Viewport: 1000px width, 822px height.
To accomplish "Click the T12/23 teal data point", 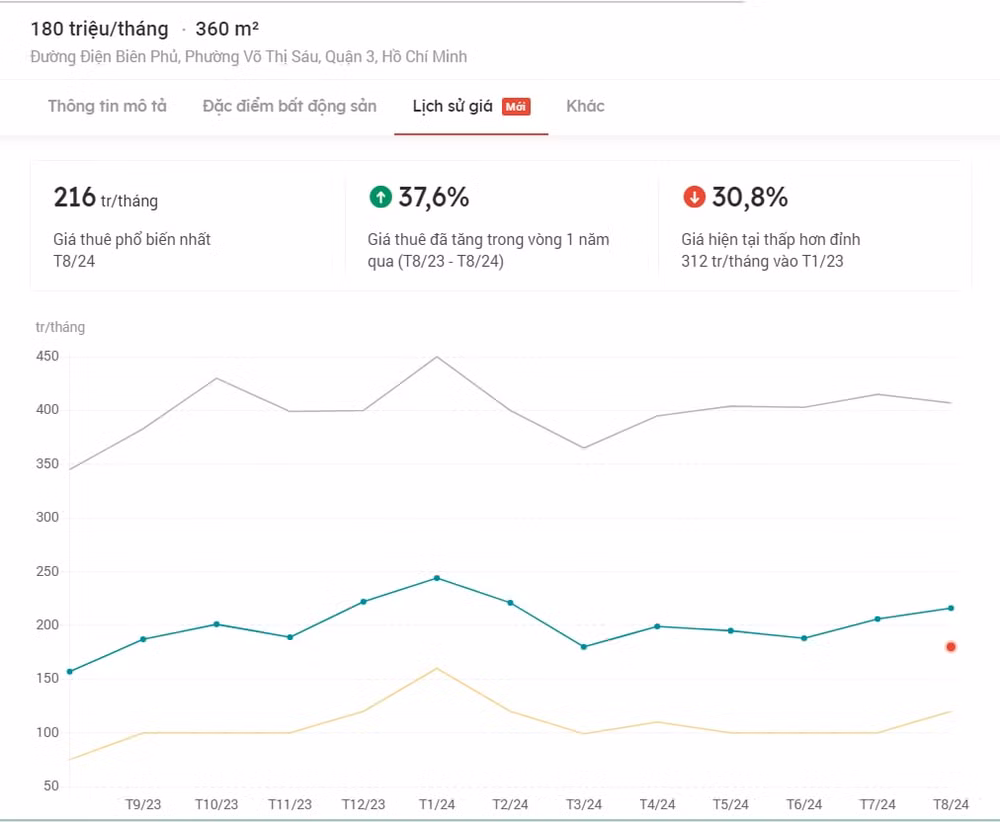I will point(364,601).
